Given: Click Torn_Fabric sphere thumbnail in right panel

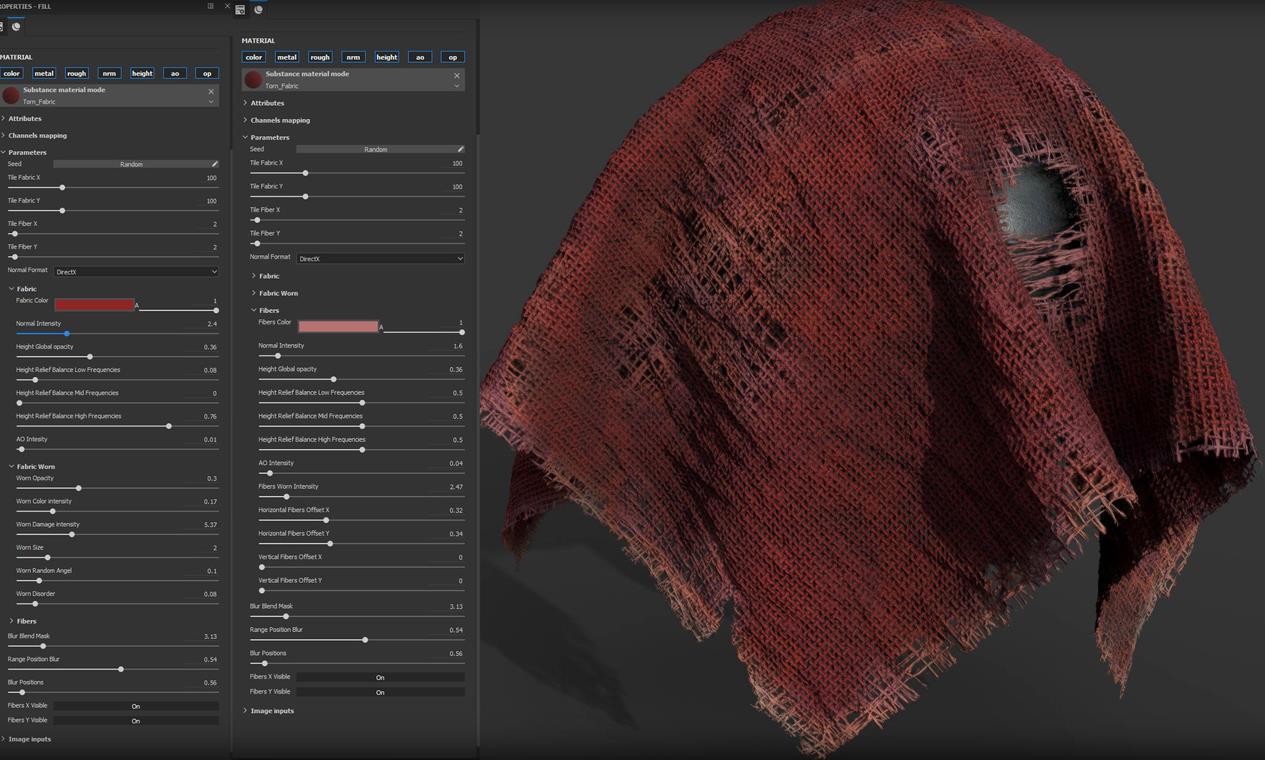Looking at the screenshot, I should pos(253,79).
